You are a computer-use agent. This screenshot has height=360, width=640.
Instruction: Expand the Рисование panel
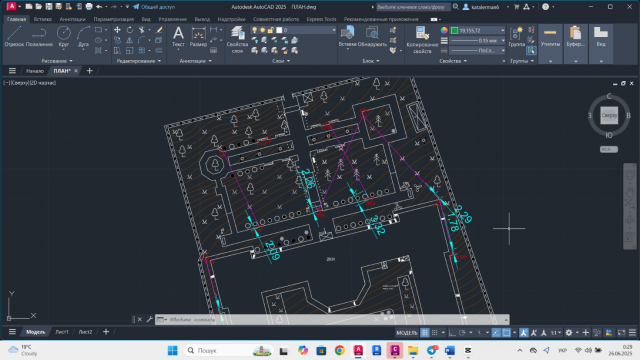tap(57, 61)
